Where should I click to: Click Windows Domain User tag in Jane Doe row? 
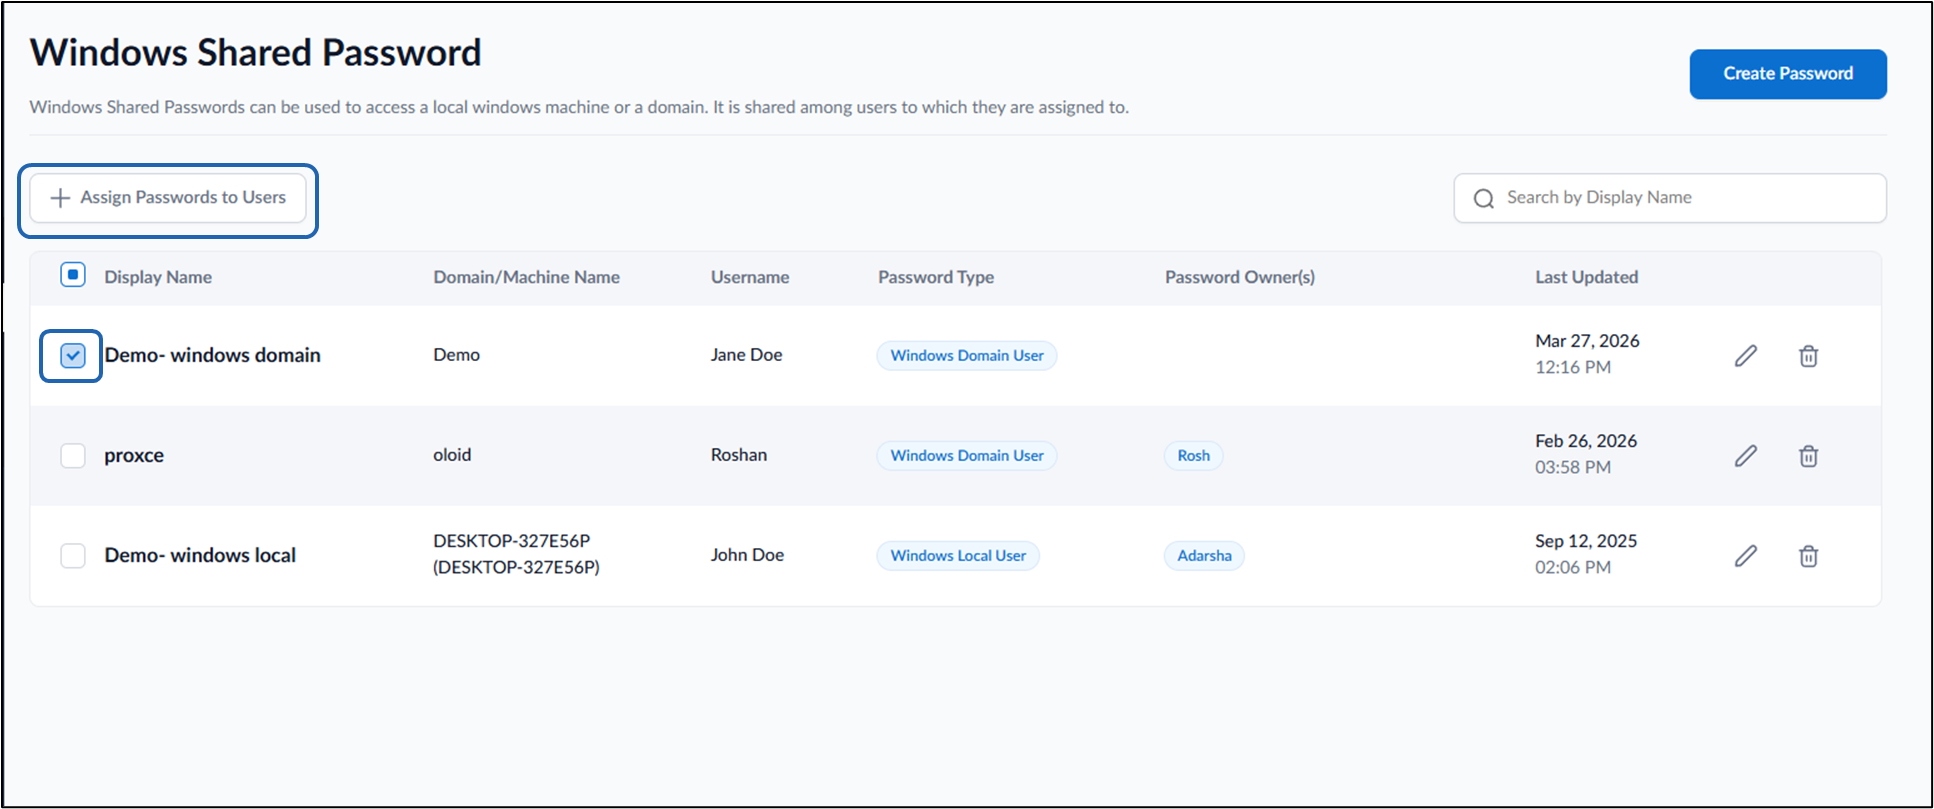tap(967, 356)
